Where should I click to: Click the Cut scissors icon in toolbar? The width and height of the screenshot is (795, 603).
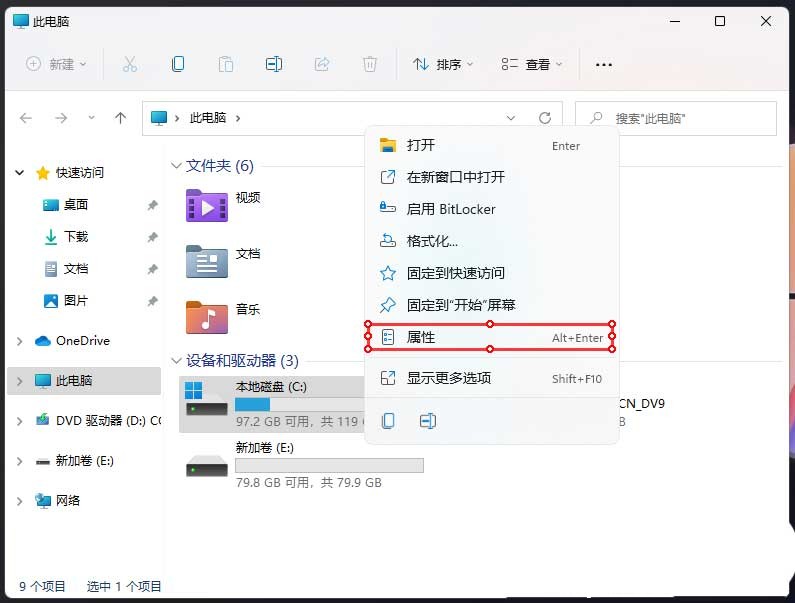point(130,64)
